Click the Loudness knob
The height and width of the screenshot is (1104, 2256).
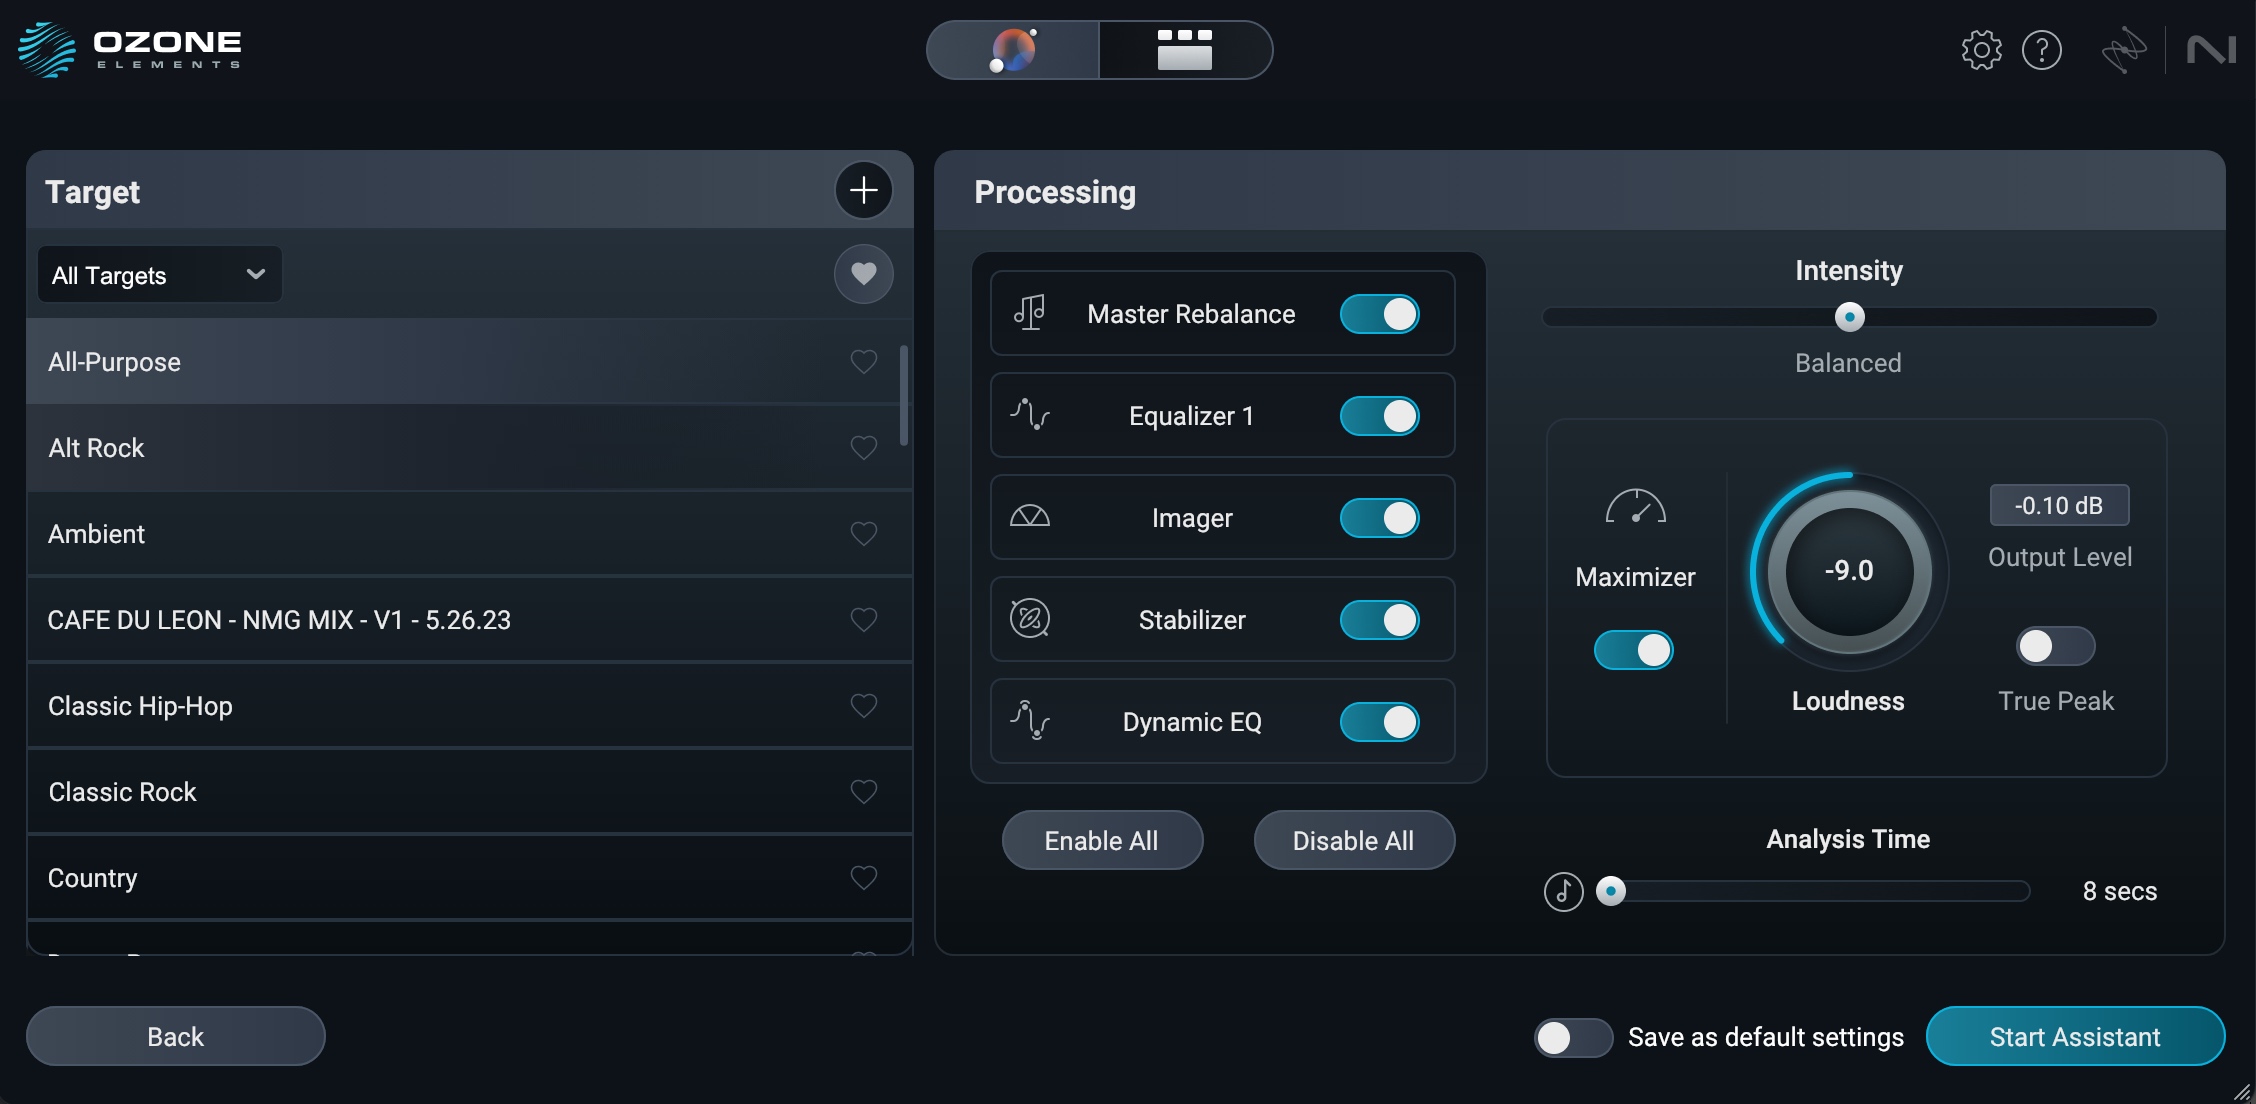[x=1850, y=571]
